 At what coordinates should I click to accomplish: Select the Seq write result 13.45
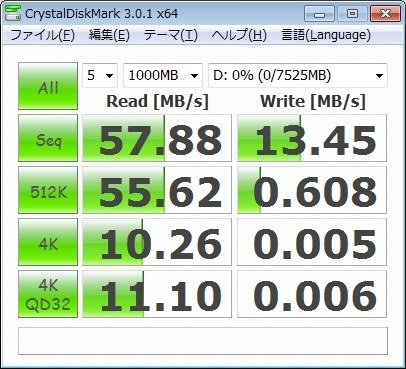312,138
